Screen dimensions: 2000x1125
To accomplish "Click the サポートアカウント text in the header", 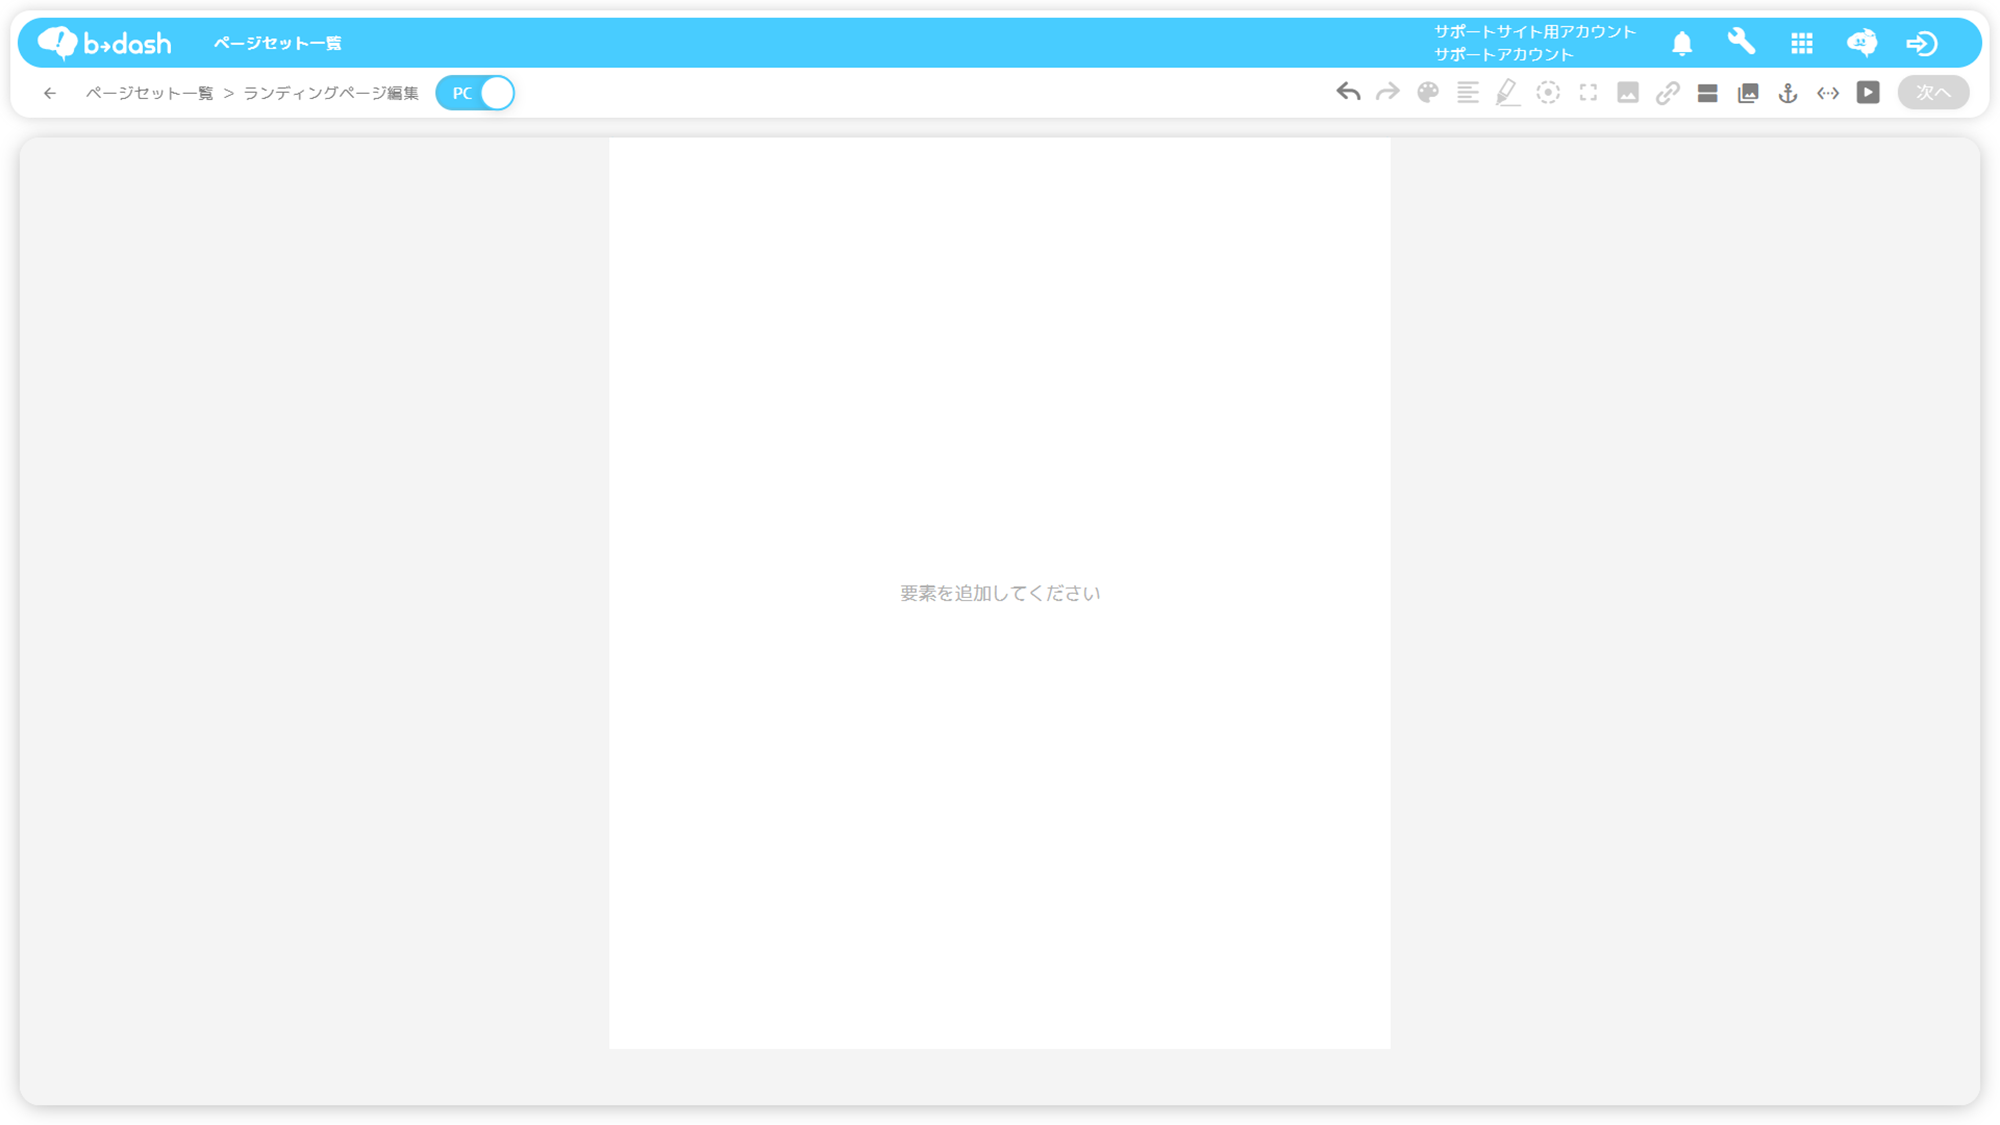I will click(1504, 54).
